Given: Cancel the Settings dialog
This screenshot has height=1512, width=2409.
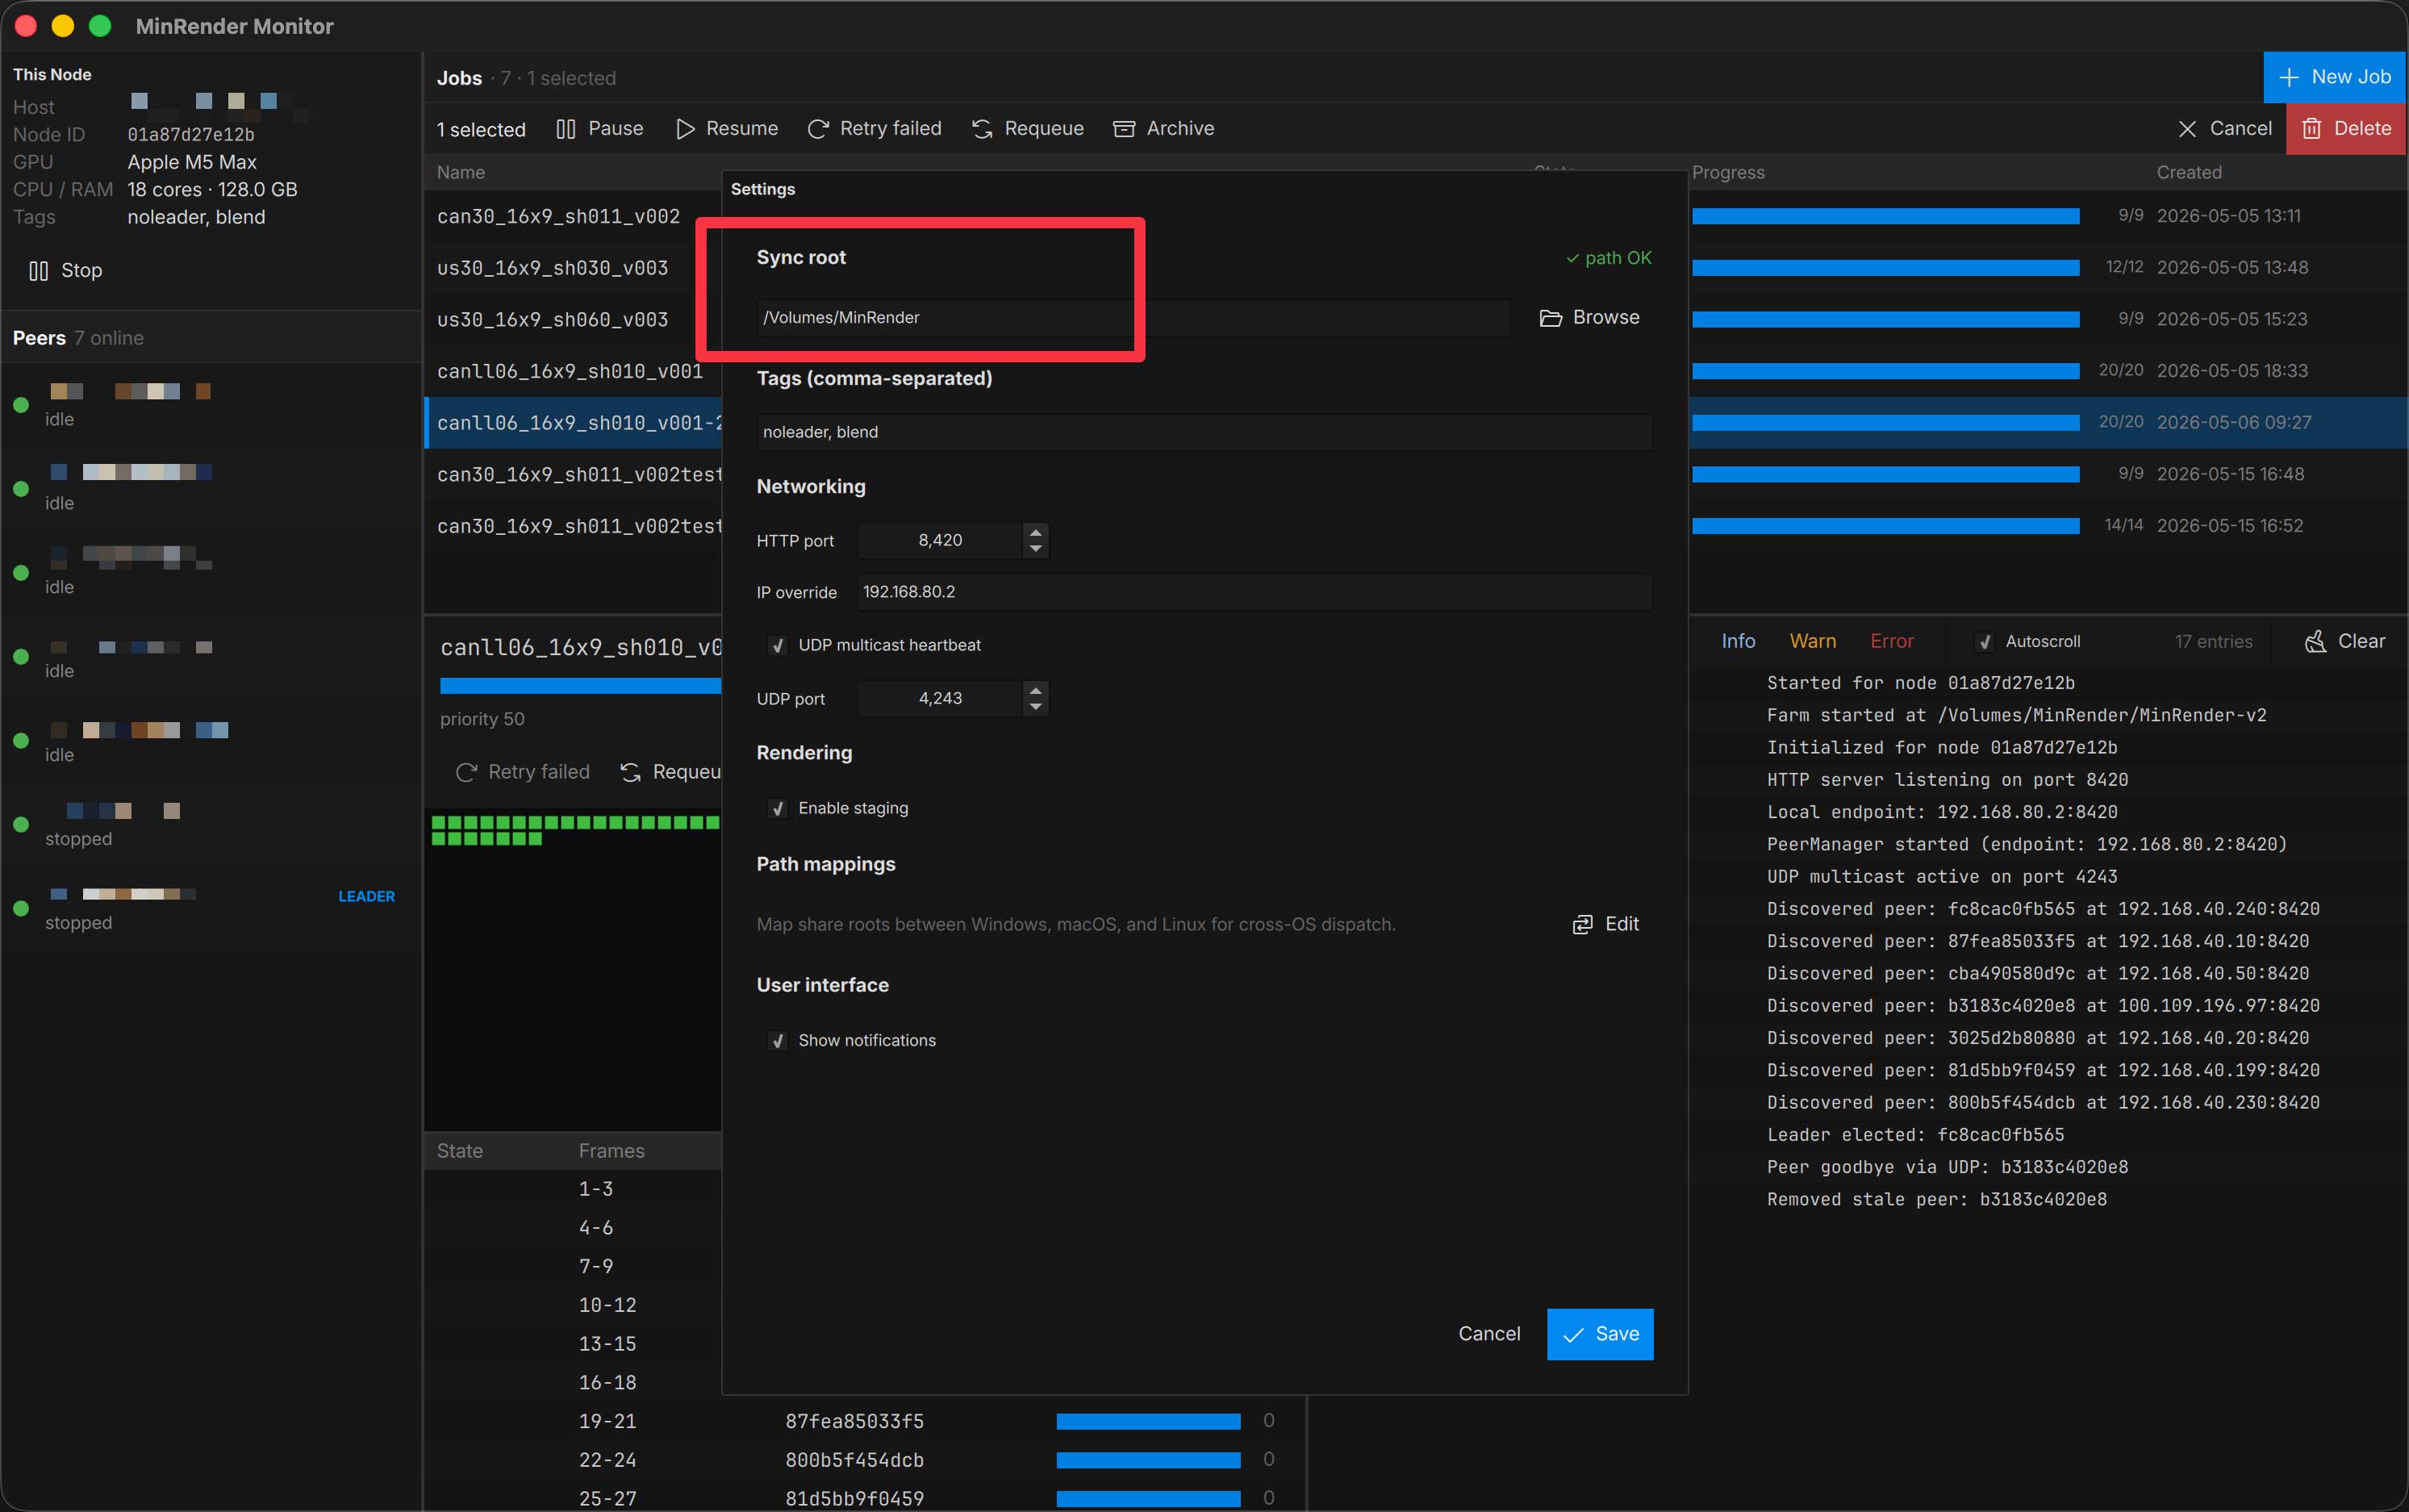Looking at the screenshot, I should 1489,1334.
